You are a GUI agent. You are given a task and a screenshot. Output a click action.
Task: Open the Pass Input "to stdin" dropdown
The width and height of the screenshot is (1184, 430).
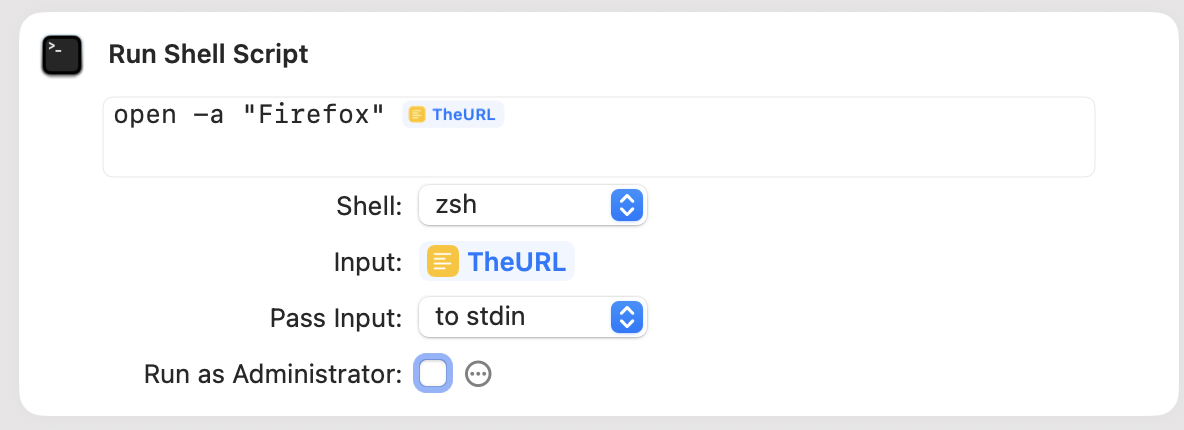[532, 317]
